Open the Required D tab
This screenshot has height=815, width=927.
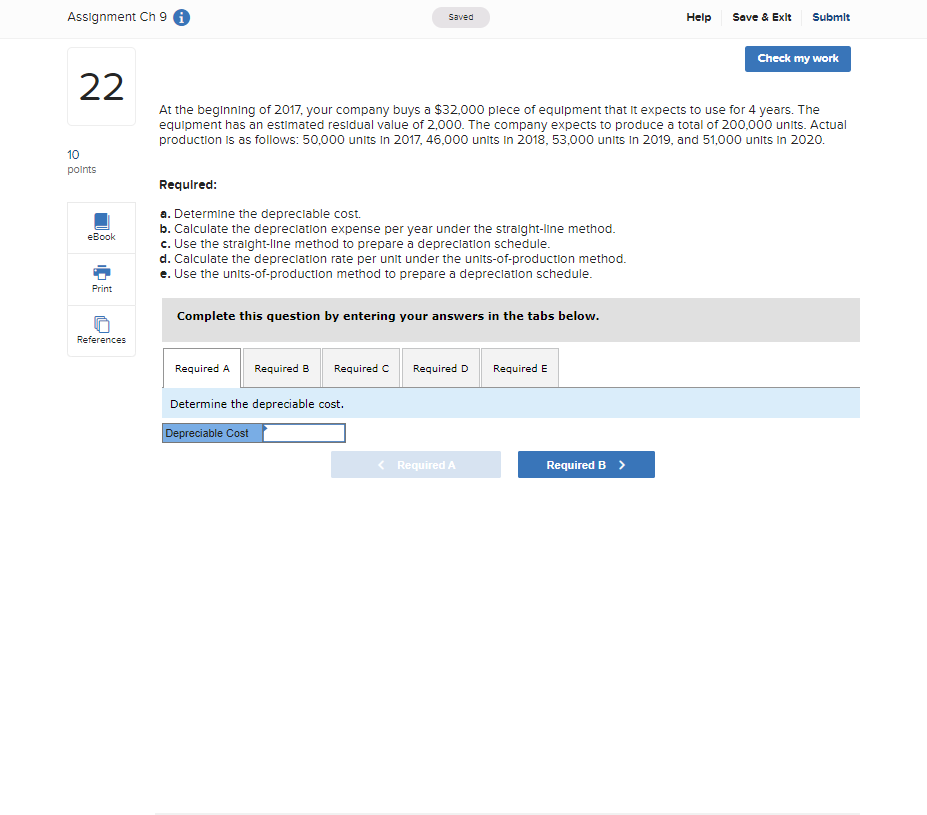(x=440, y=368)
